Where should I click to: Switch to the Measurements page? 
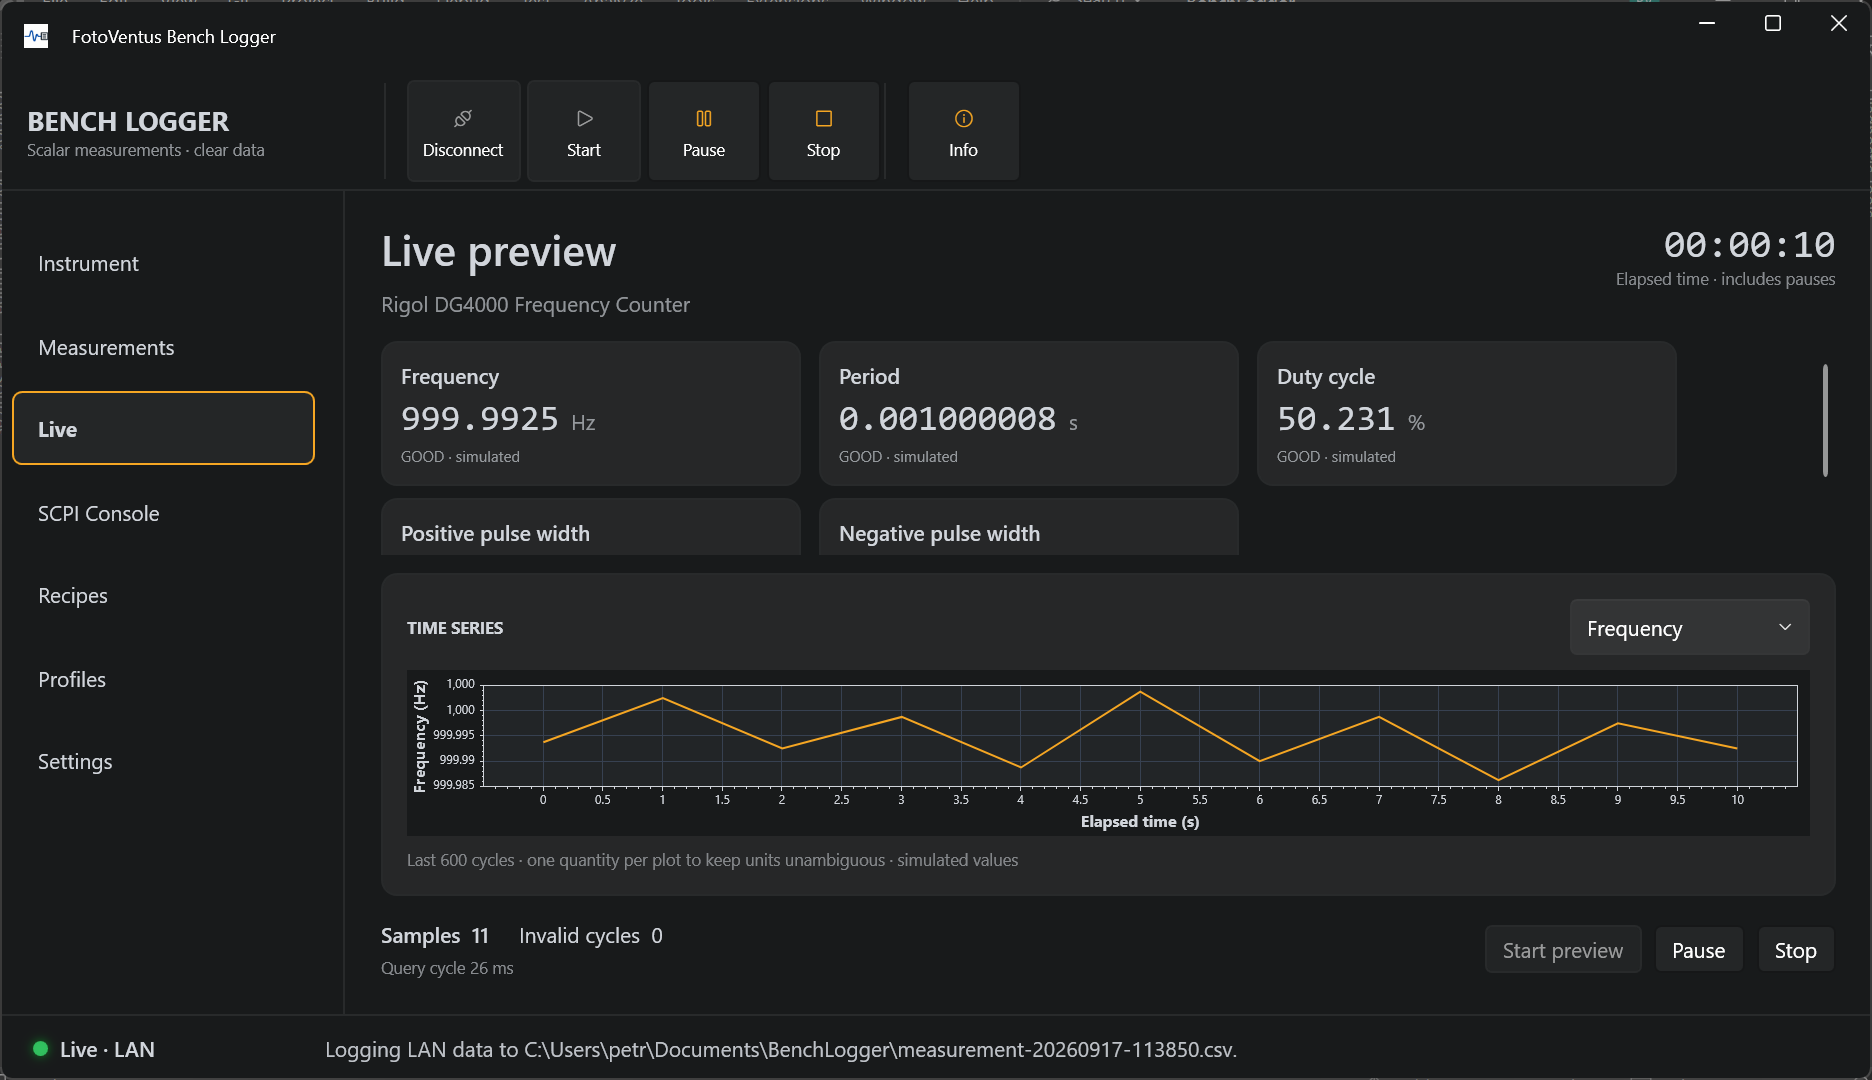pos(163,348)
